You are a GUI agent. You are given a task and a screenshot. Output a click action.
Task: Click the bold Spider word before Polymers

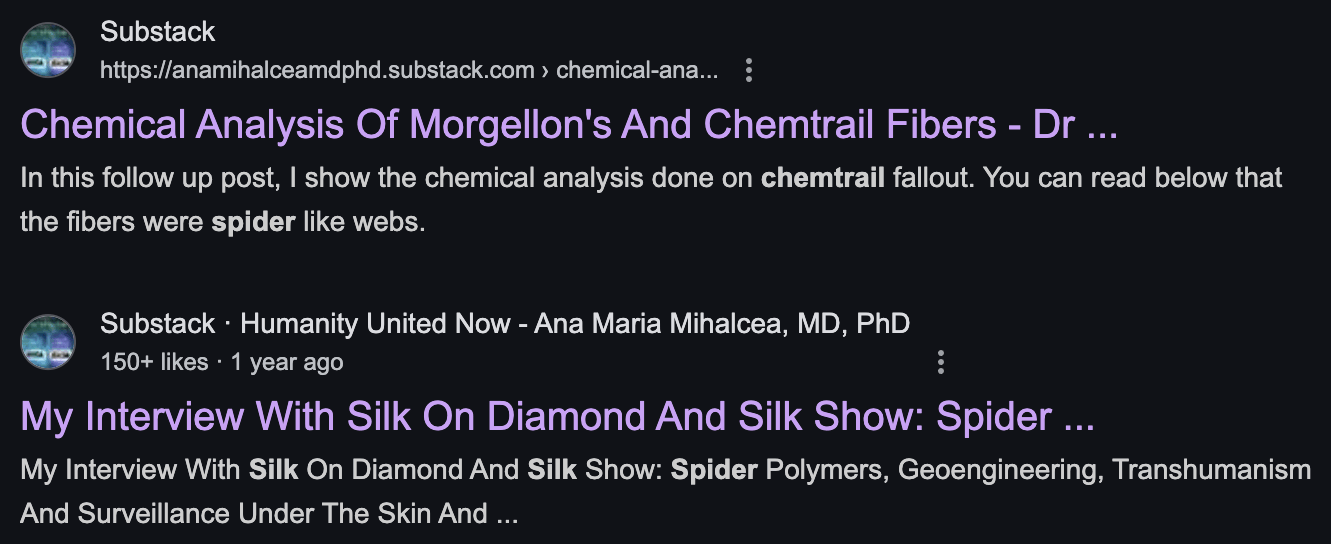[x=714, y=470]
